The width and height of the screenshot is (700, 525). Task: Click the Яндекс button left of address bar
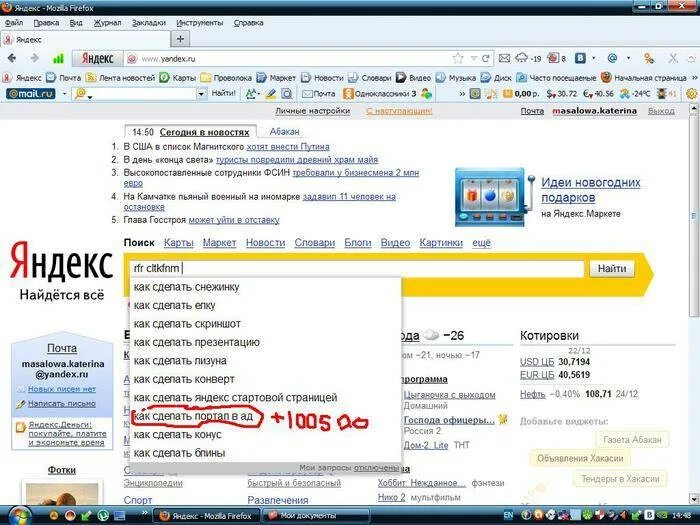pyautogui.click(x=98, y=58)
